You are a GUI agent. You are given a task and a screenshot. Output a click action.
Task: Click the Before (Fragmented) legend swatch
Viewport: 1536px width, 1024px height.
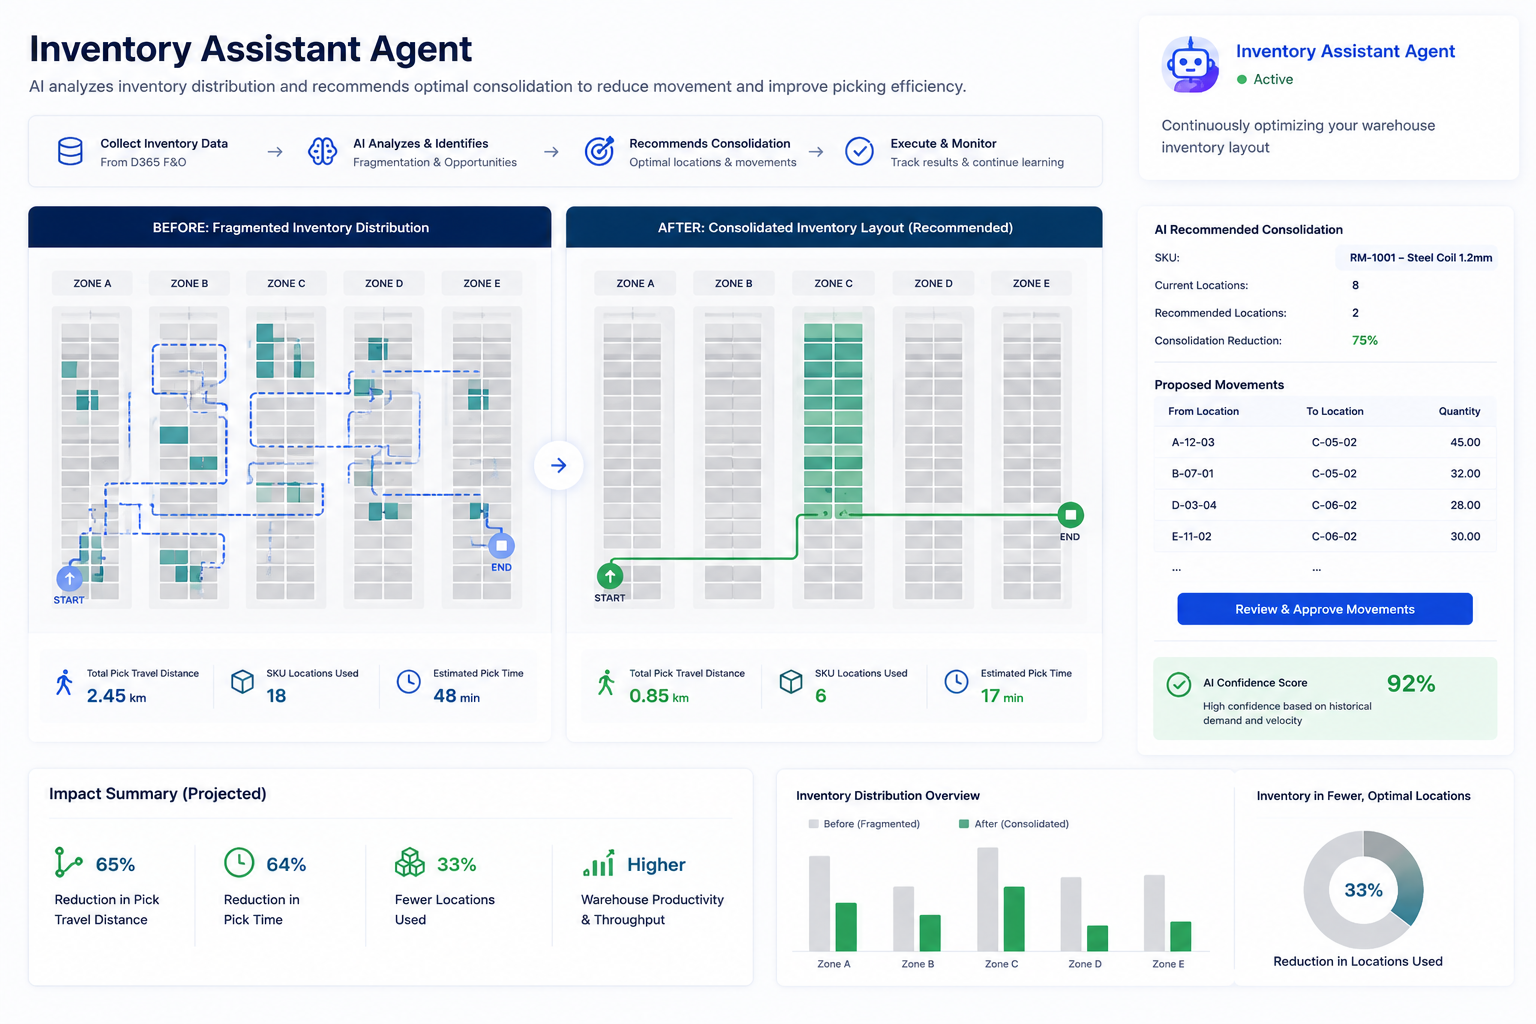tap(813, 824)
